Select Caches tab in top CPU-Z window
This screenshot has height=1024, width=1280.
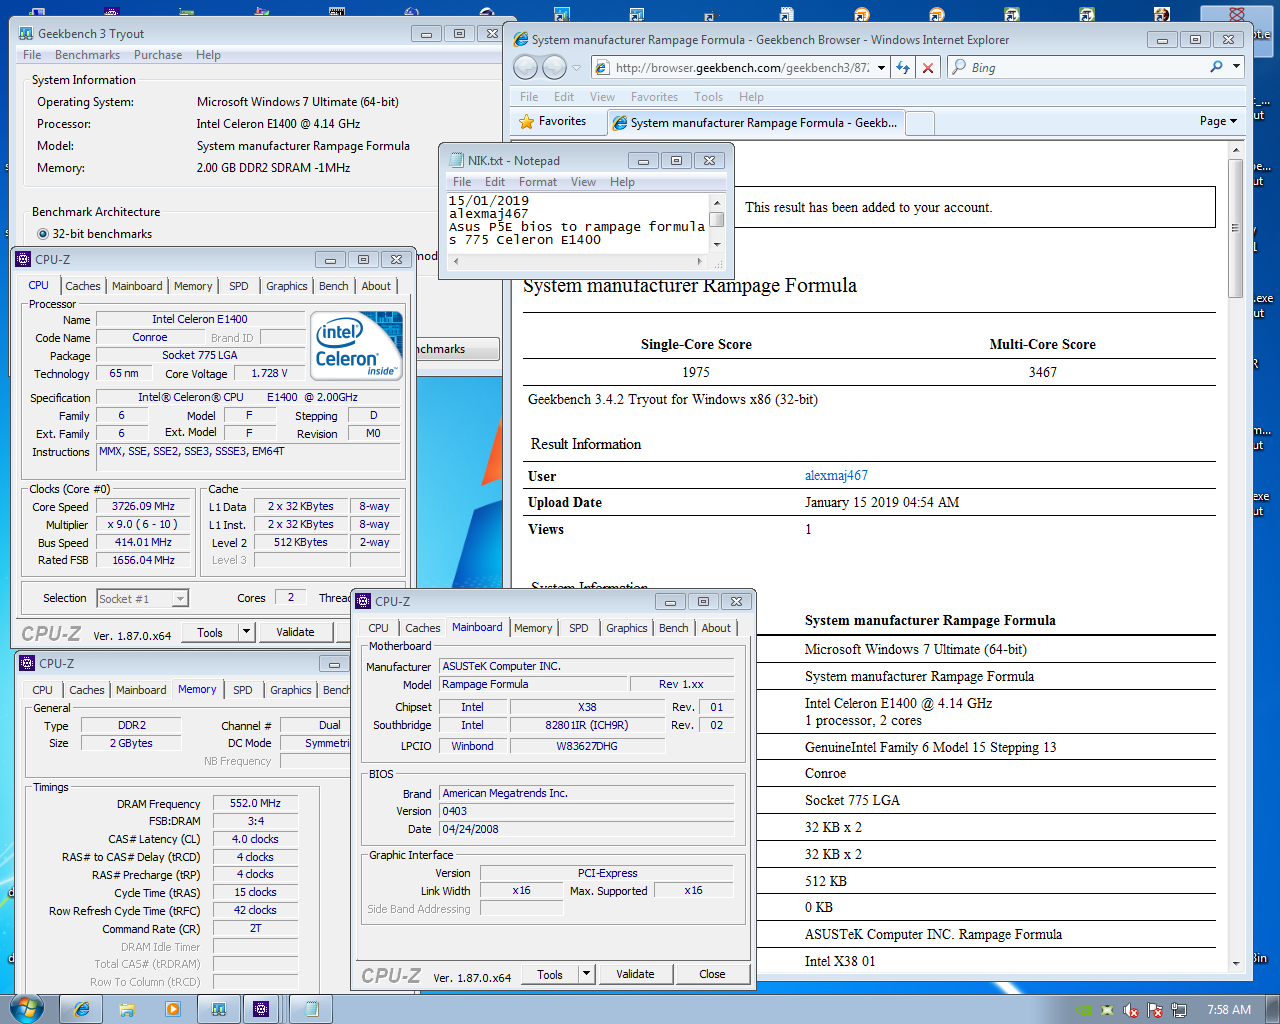click(83, 286)
